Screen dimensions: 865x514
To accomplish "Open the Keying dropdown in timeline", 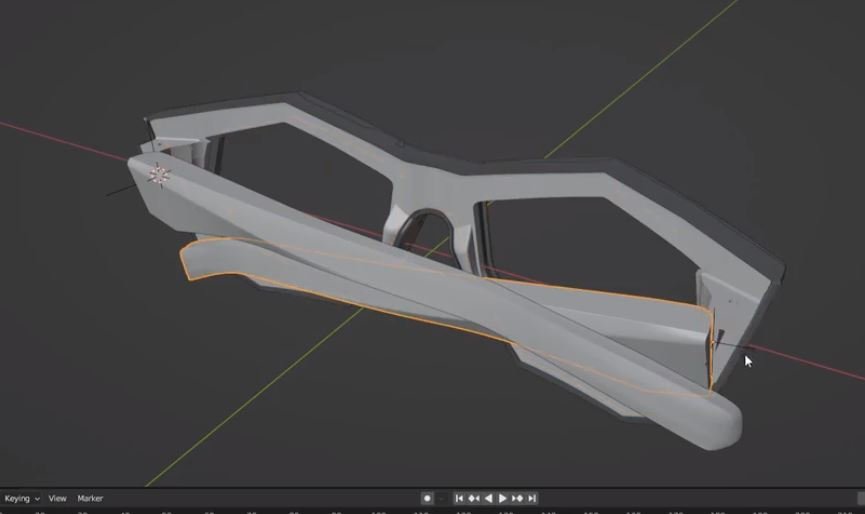I will (22, 499).
